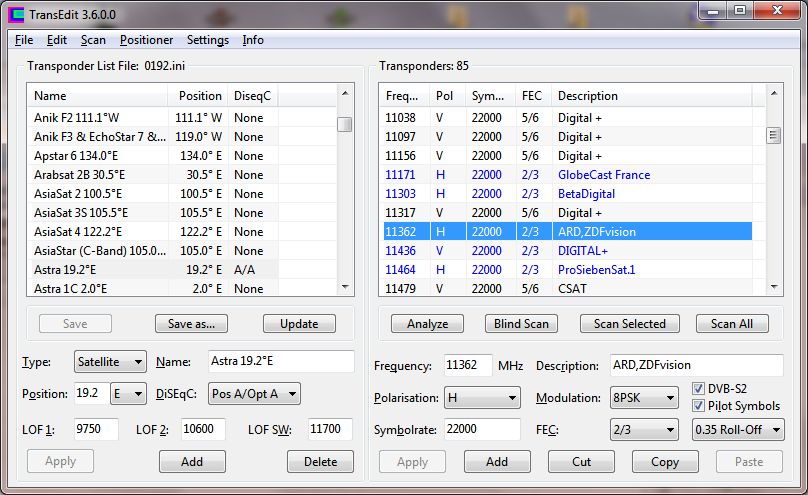This screenshot has height=495, width=808.
Task: Open the 0.35 Roll-Off dropdown
Action: pyautogui.click(x=738, y=430)
